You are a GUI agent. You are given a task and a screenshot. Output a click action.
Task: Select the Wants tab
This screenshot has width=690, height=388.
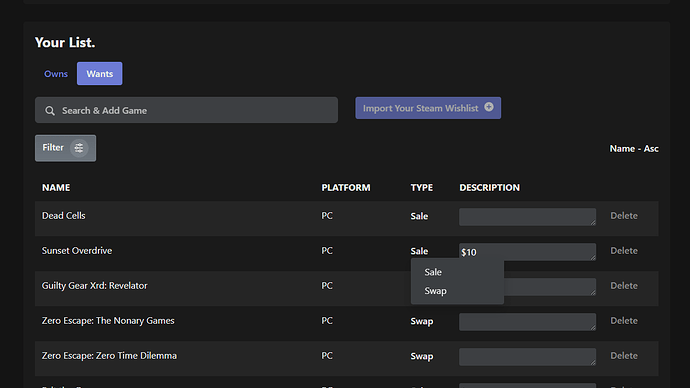coord(99,73)
